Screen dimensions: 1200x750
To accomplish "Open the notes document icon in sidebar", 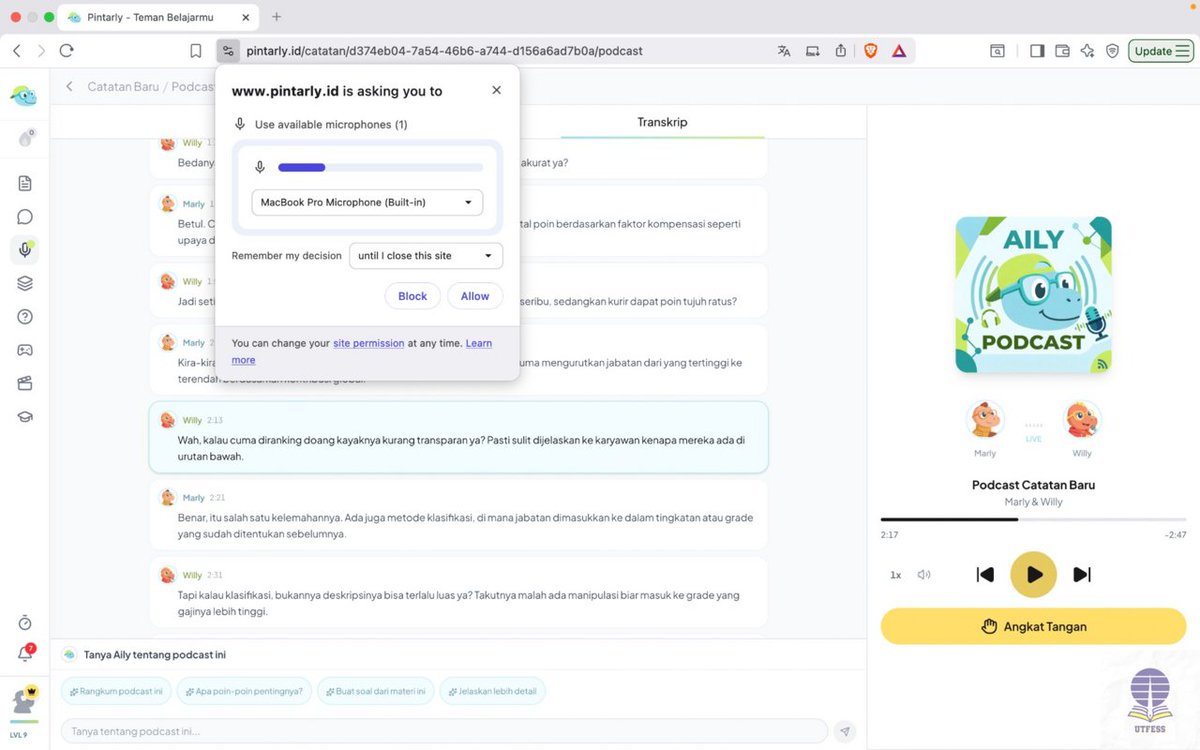I will [x=25, y=183].
